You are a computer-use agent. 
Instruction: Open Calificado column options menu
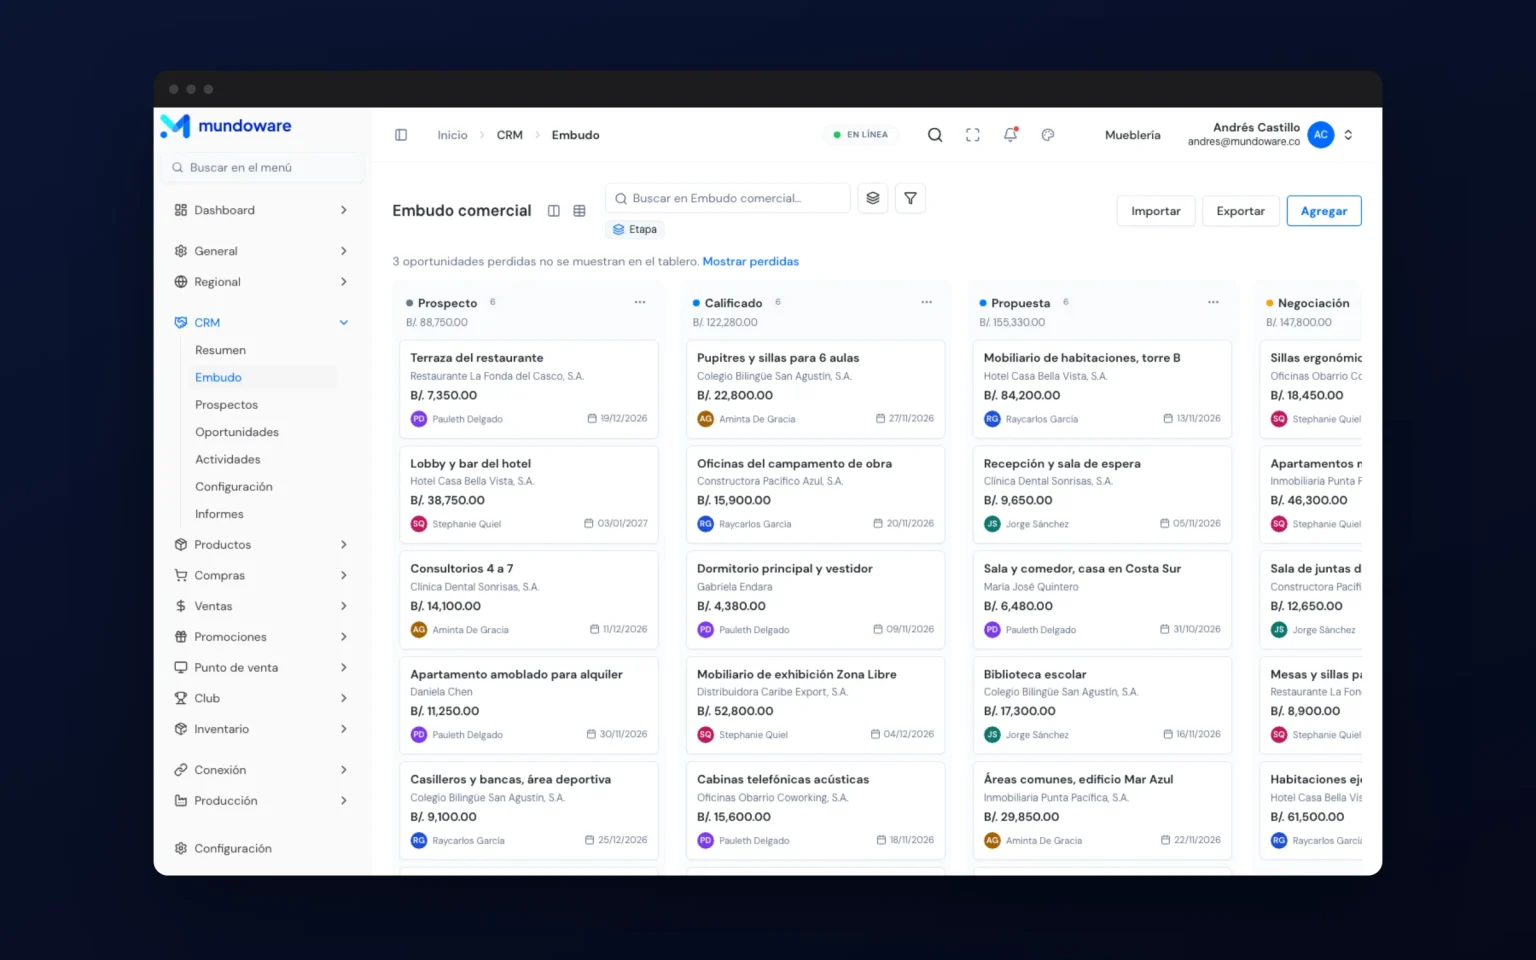[927, 302]
